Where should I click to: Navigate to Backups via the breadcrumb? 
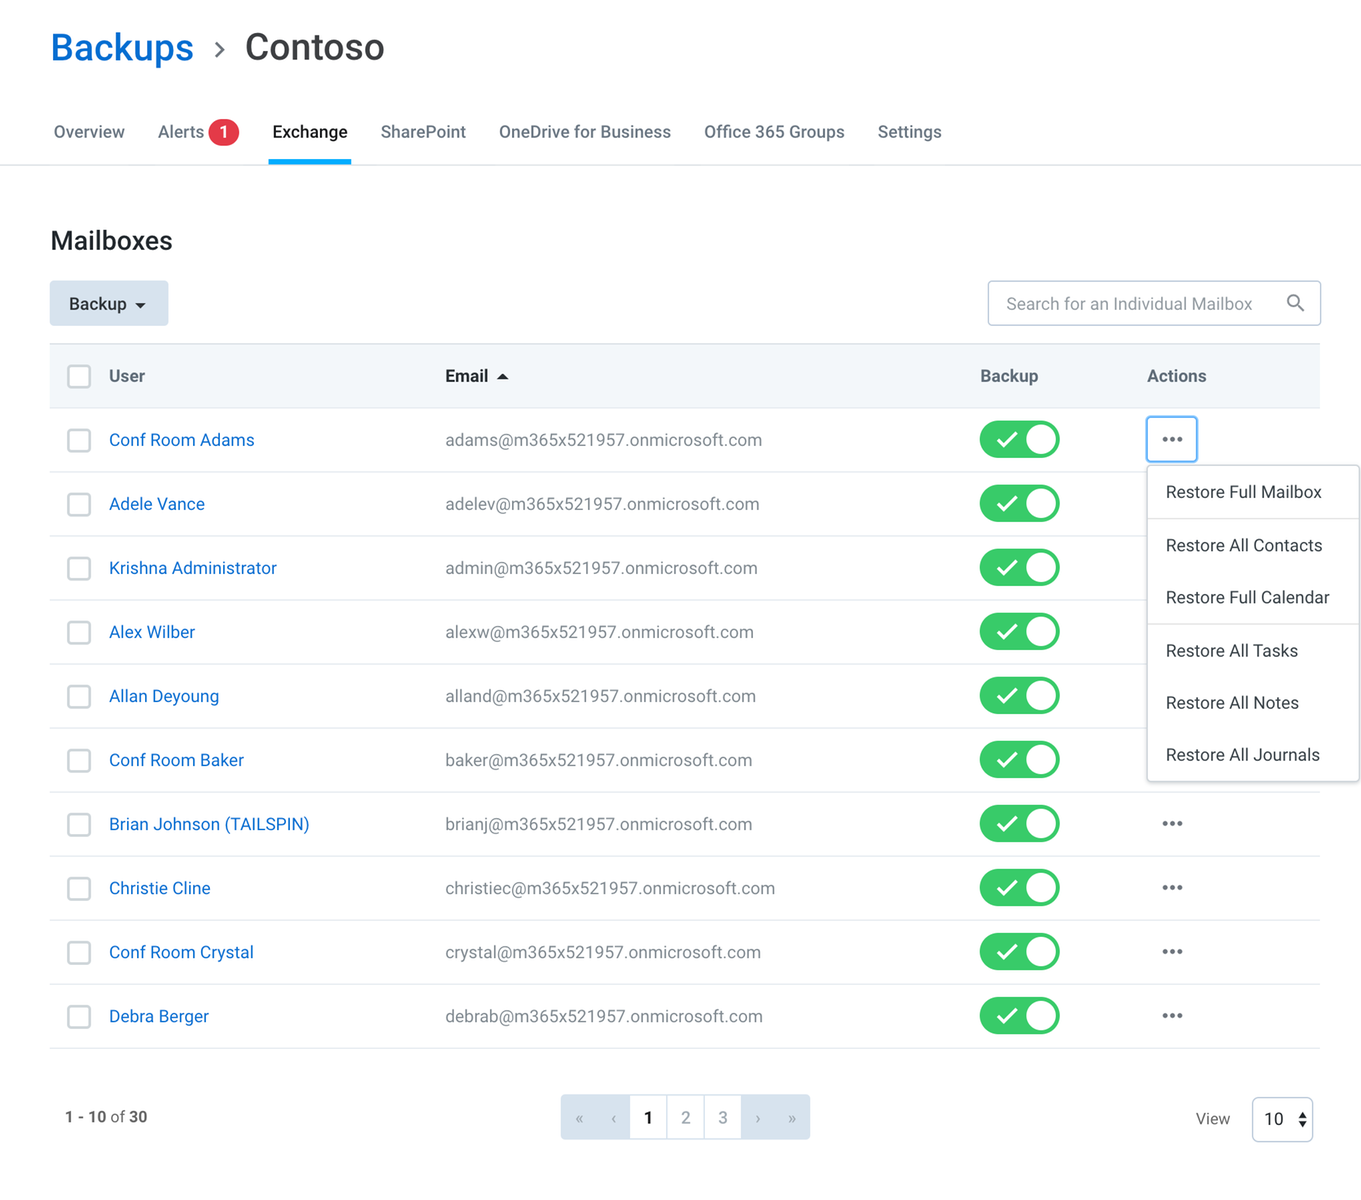click(121, 47)
